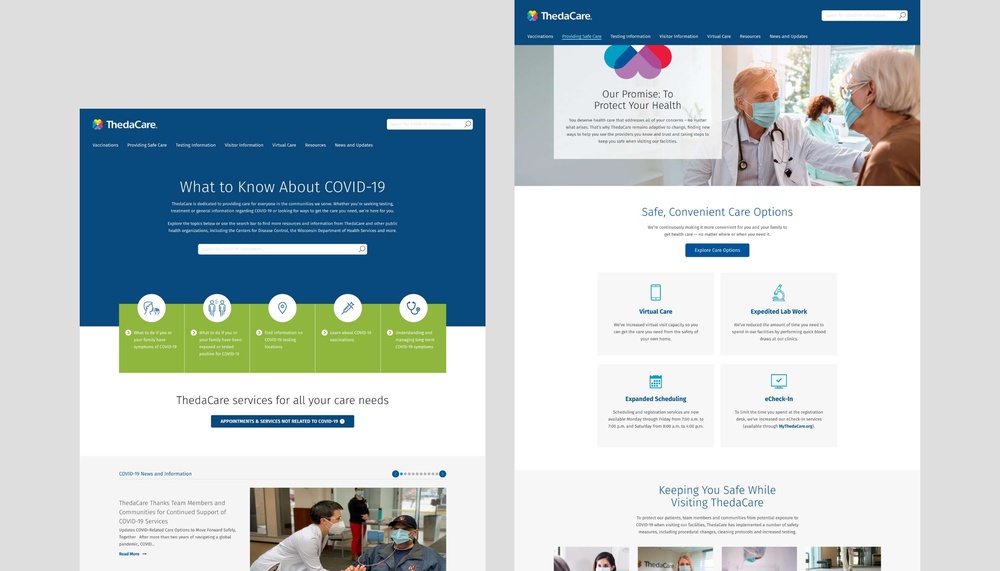This screenshot has height=571, width=1000.
Task: Click the Safe, Convenient Care Options heading
Action: (717, 212)
